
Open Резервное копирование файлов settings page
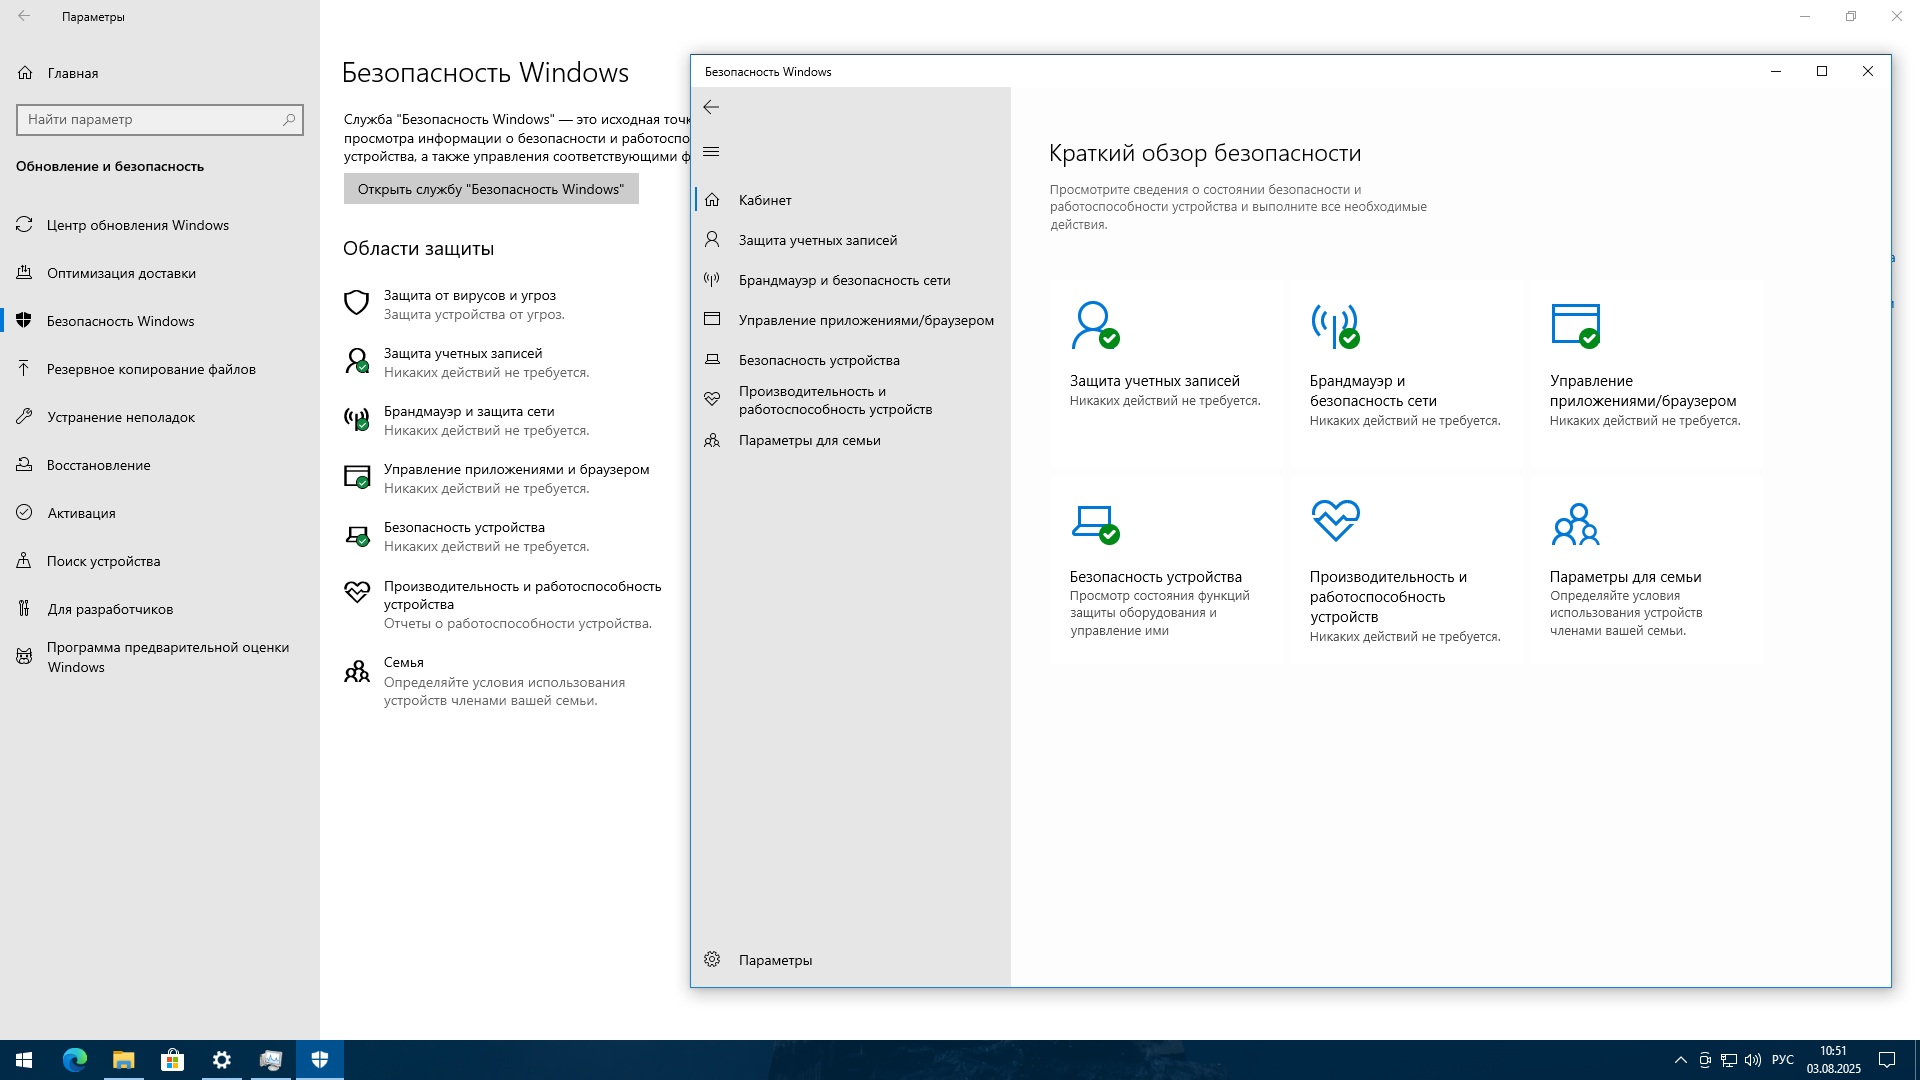click(160, 369)
